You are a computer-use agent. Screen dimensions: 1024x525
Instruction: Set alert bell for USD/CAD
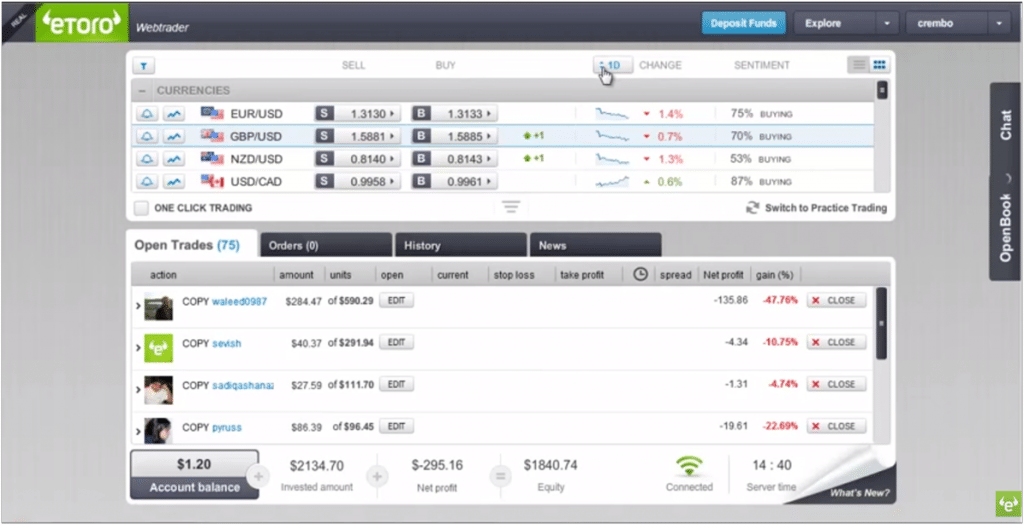[148, 182]
